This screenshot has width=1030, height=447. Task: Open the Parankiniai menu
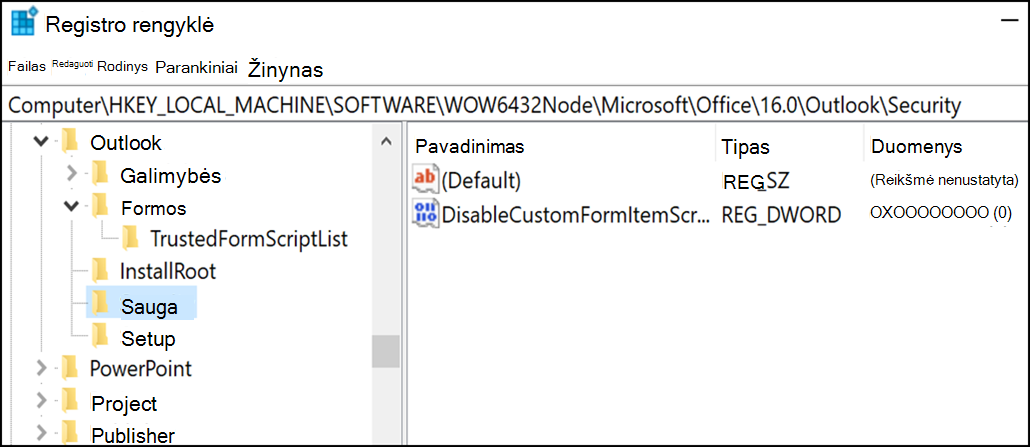196,67
